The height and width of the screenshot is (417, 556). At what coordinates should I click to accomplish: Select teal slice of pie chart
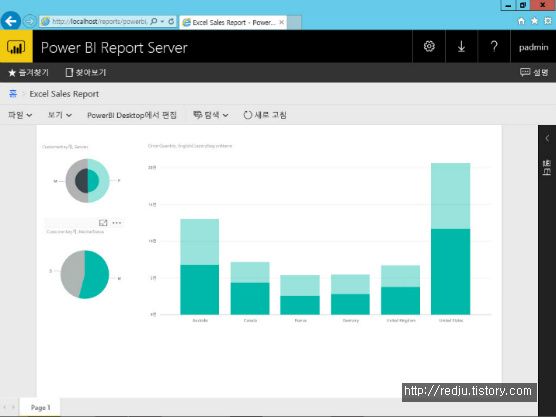[x=96, y=274]
